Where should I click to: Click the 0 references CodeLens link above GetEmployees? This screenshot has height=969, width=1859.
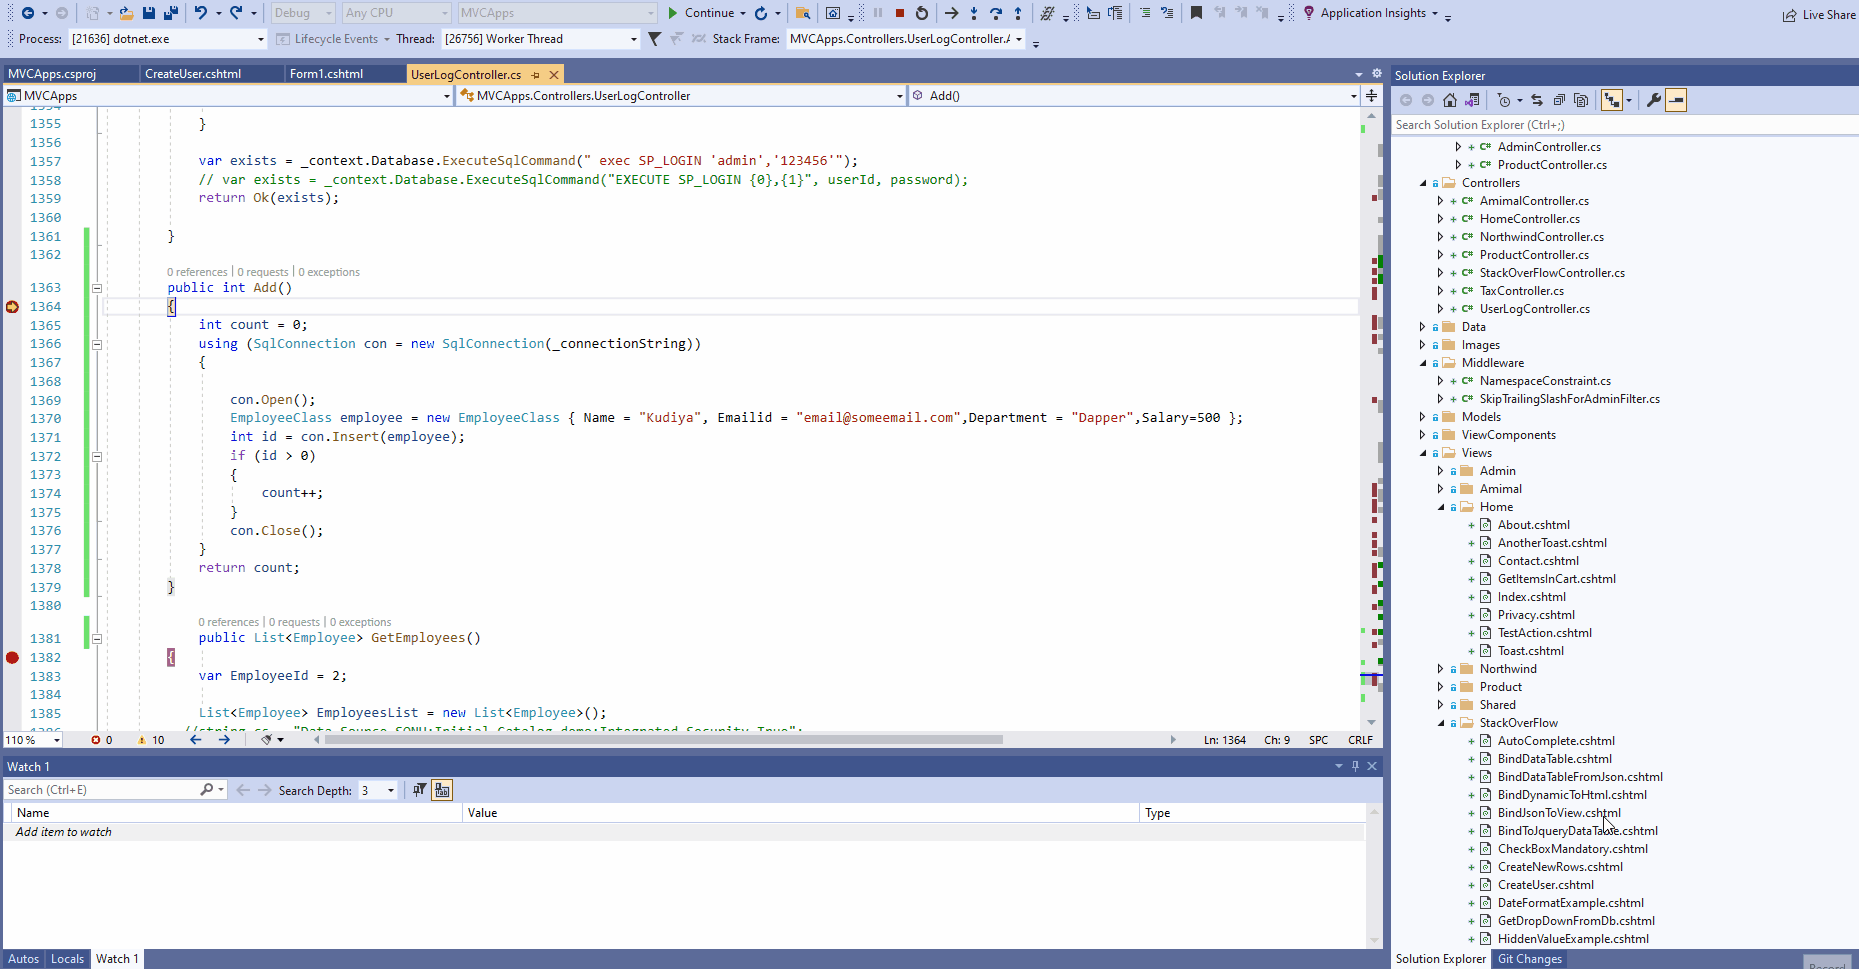(229, 622)
